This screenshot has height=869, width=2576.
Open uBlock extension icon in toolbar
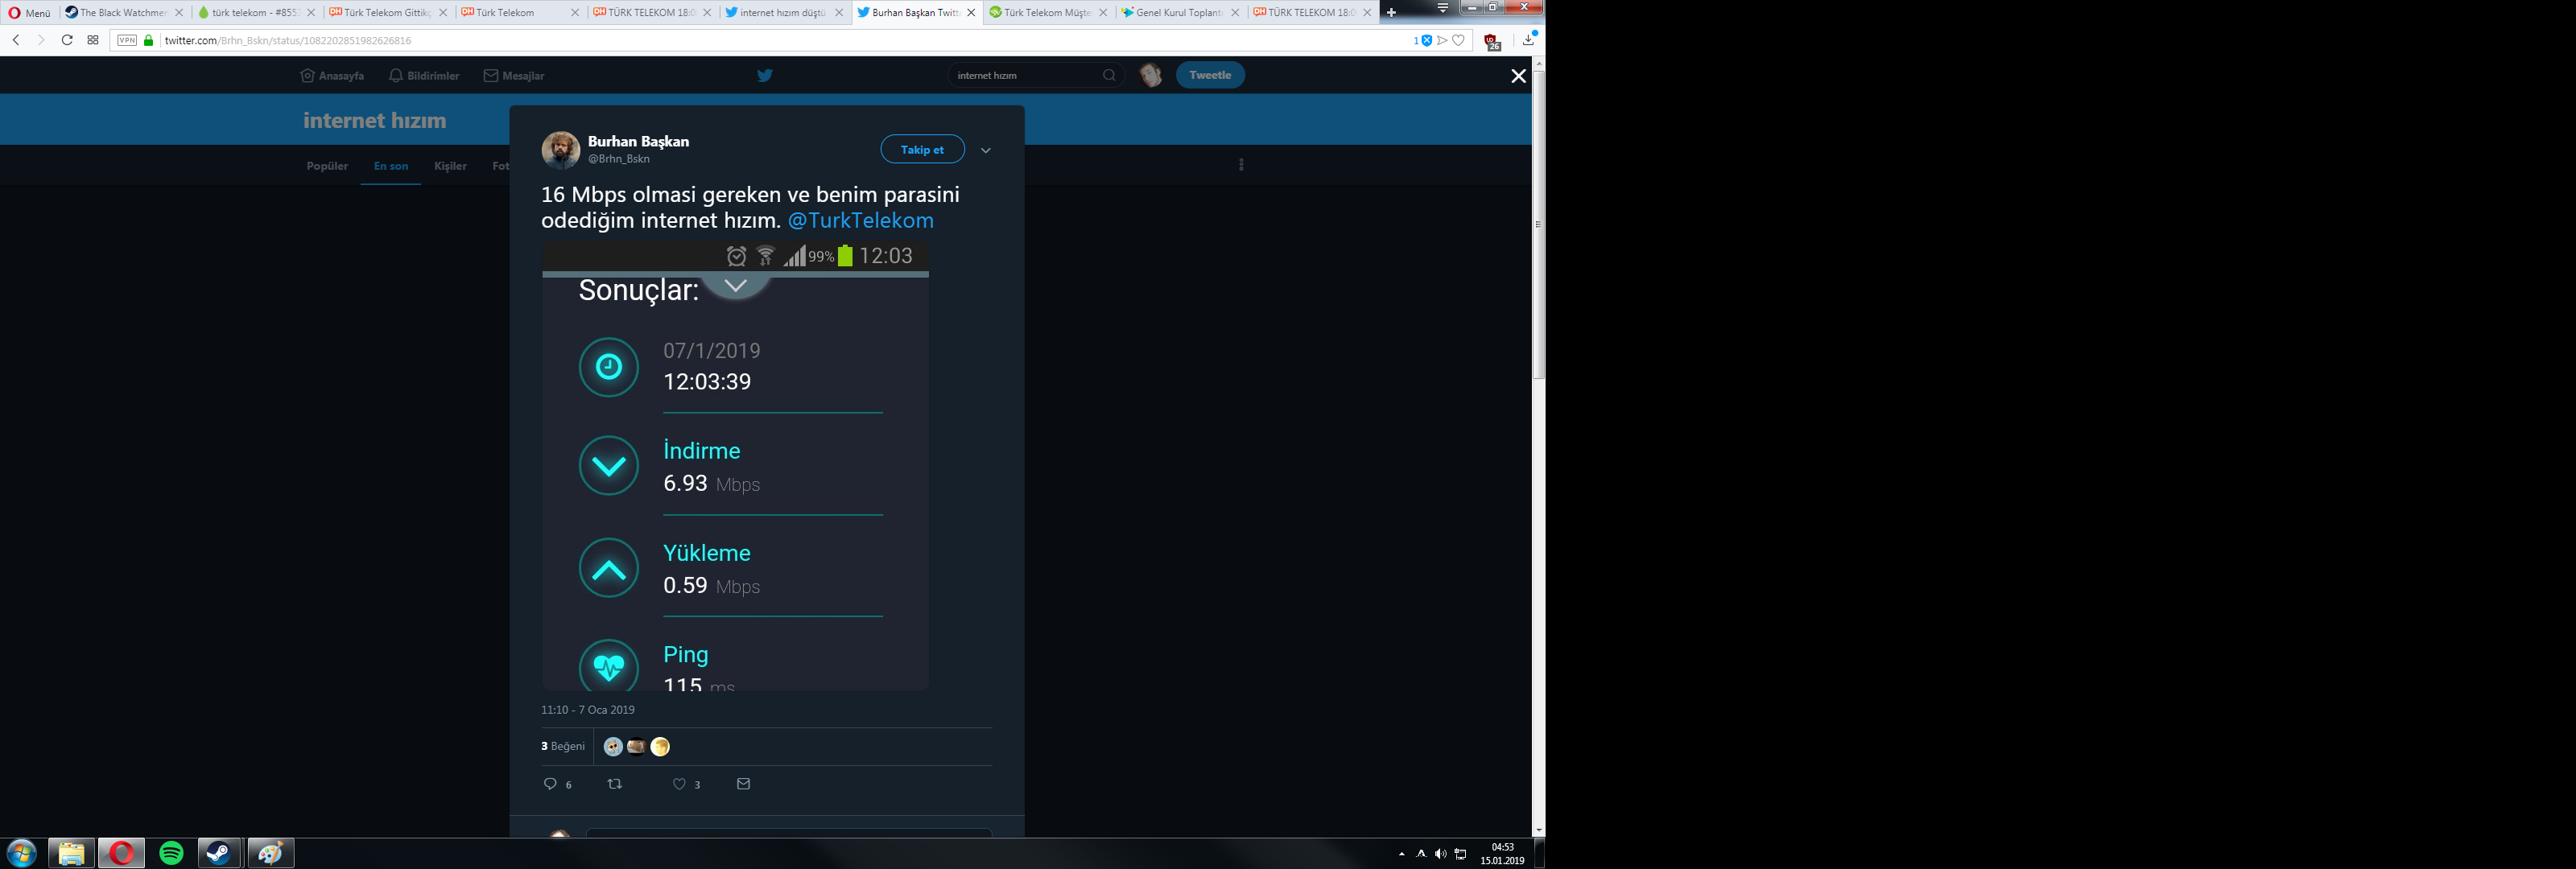click(x=1492, y=41)
